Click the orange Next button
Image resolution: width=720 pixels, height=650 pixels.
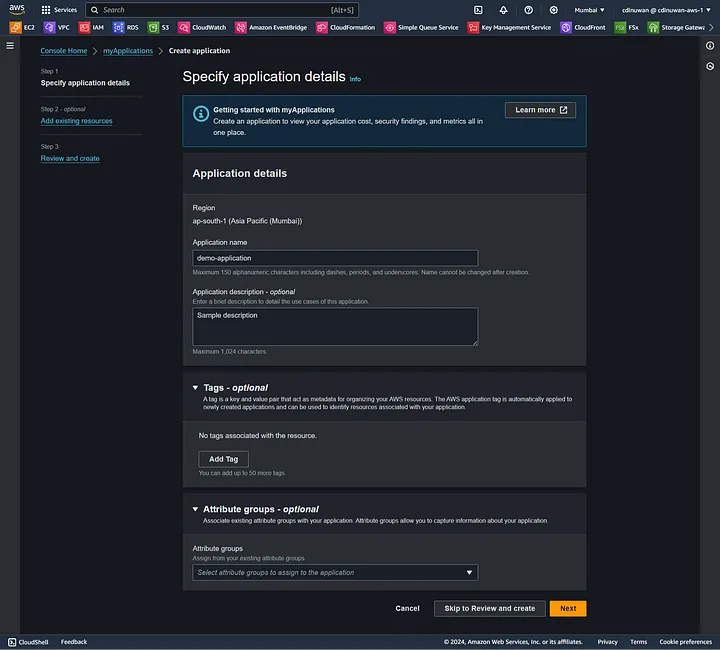(x=568, y=608)
